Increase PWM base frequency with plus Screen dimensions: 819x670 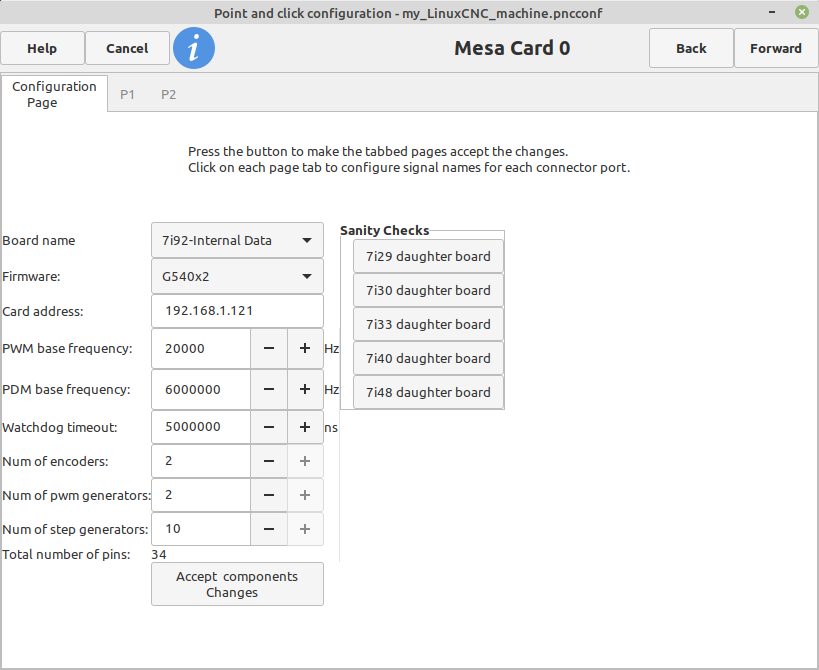[x=305, y=348]
